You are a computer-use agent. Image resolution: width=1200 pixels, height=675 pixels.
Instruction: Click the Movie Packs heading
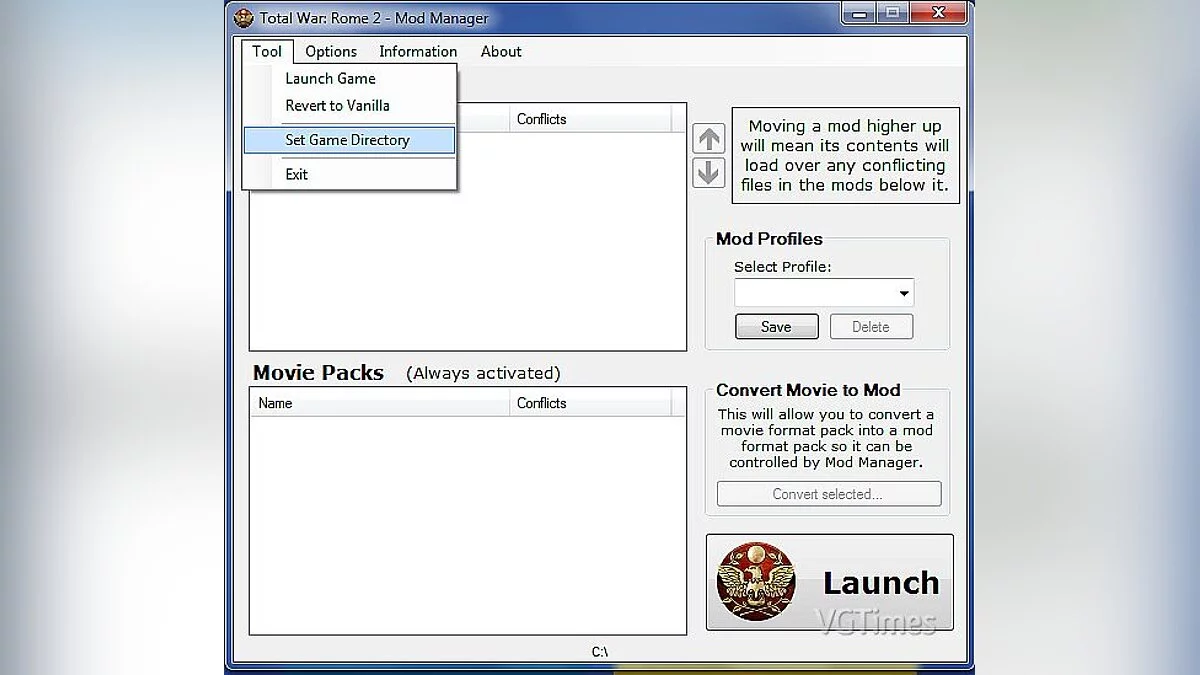pos(318,373)
